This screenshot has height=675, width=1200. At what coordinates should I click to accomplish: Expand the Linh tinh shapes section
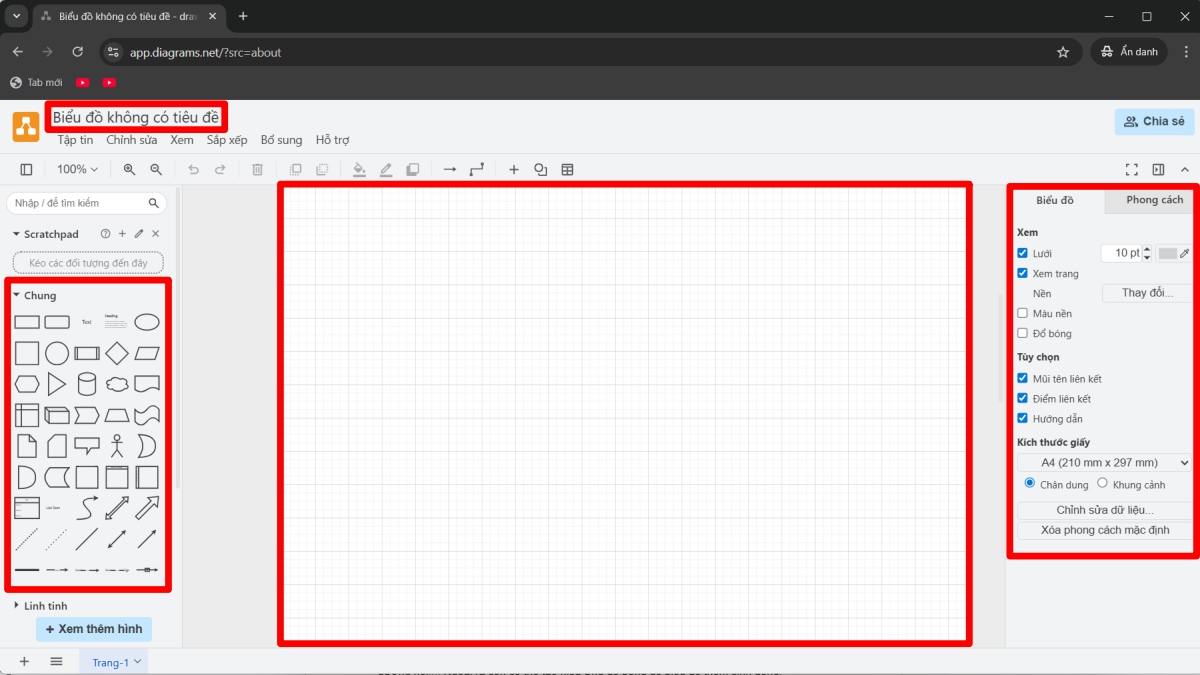click(40, 606)
